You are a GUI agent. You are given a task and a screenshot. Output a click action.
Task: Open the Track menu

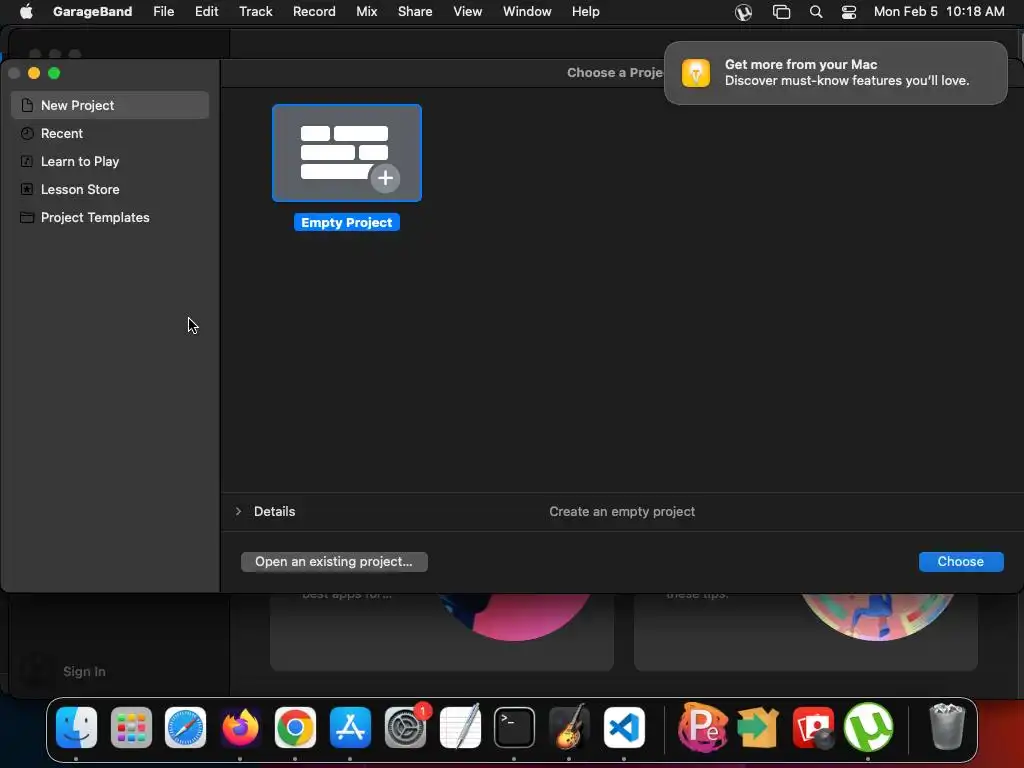[x=255, y=11]
